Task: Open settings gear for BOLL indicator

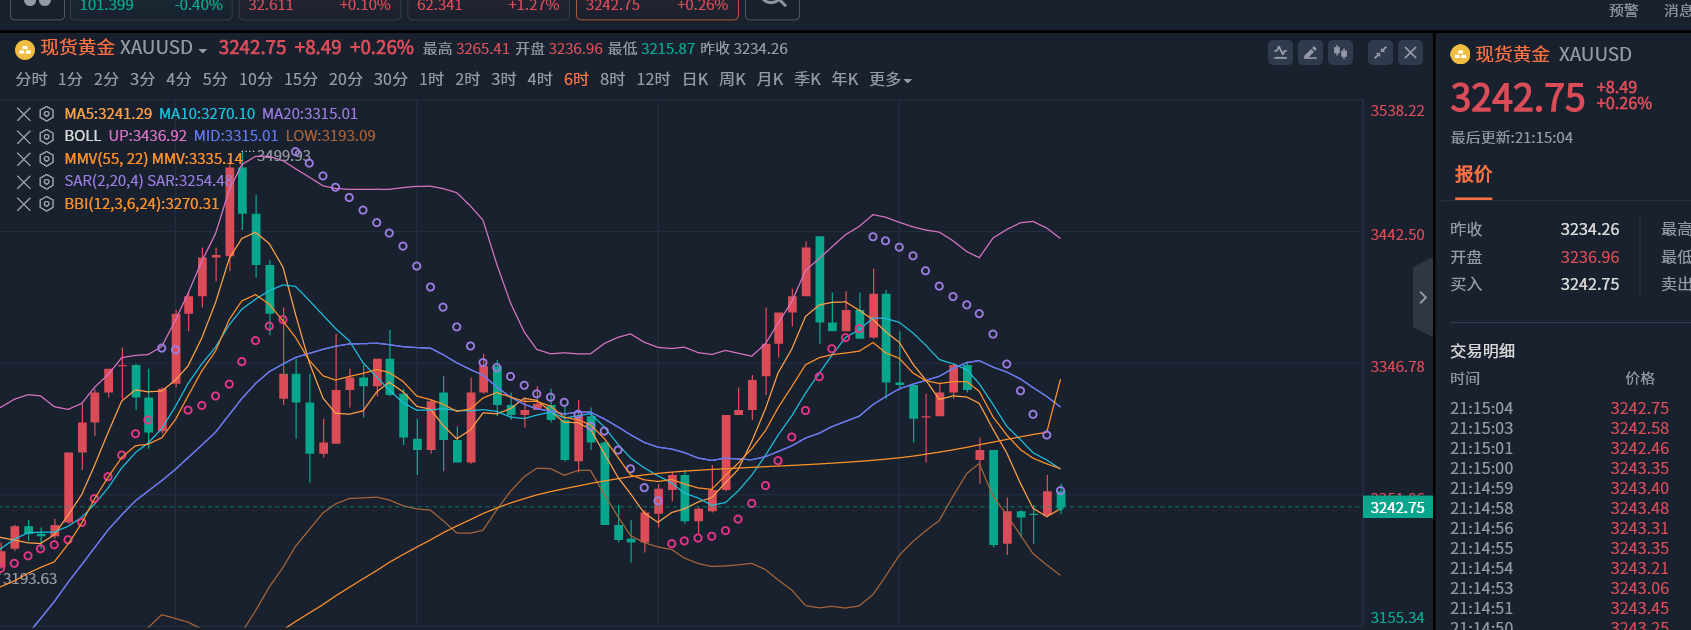Action: point(46,136)
